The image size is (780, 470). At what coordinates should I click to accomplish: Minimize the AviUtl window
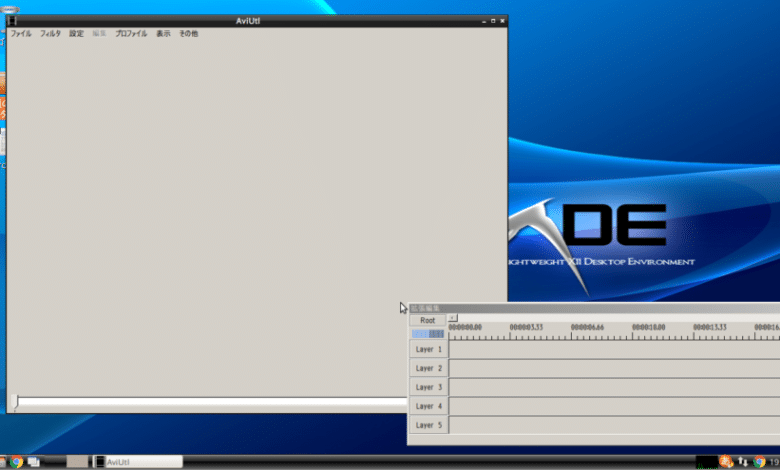pyautogui.click(x=484, y=21)
